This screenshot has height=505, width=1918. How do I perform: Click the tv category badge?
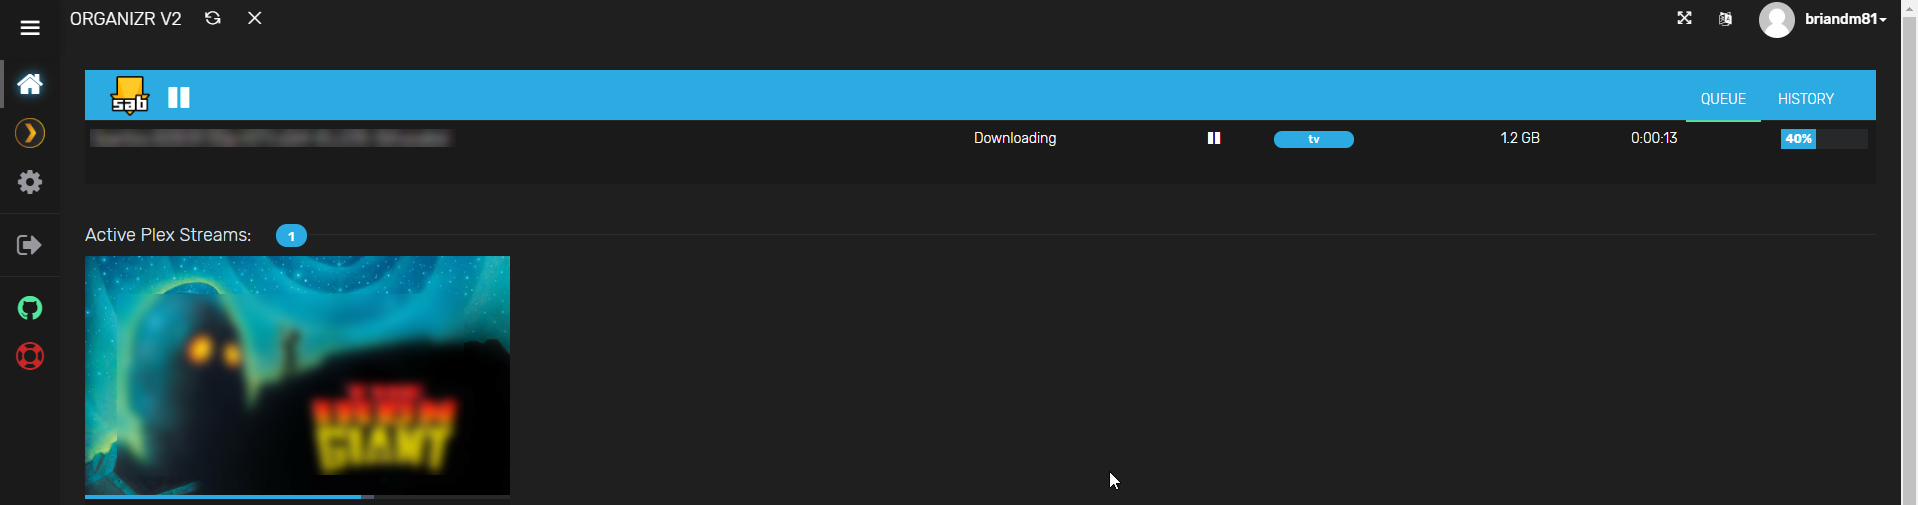coord(1314,139)
